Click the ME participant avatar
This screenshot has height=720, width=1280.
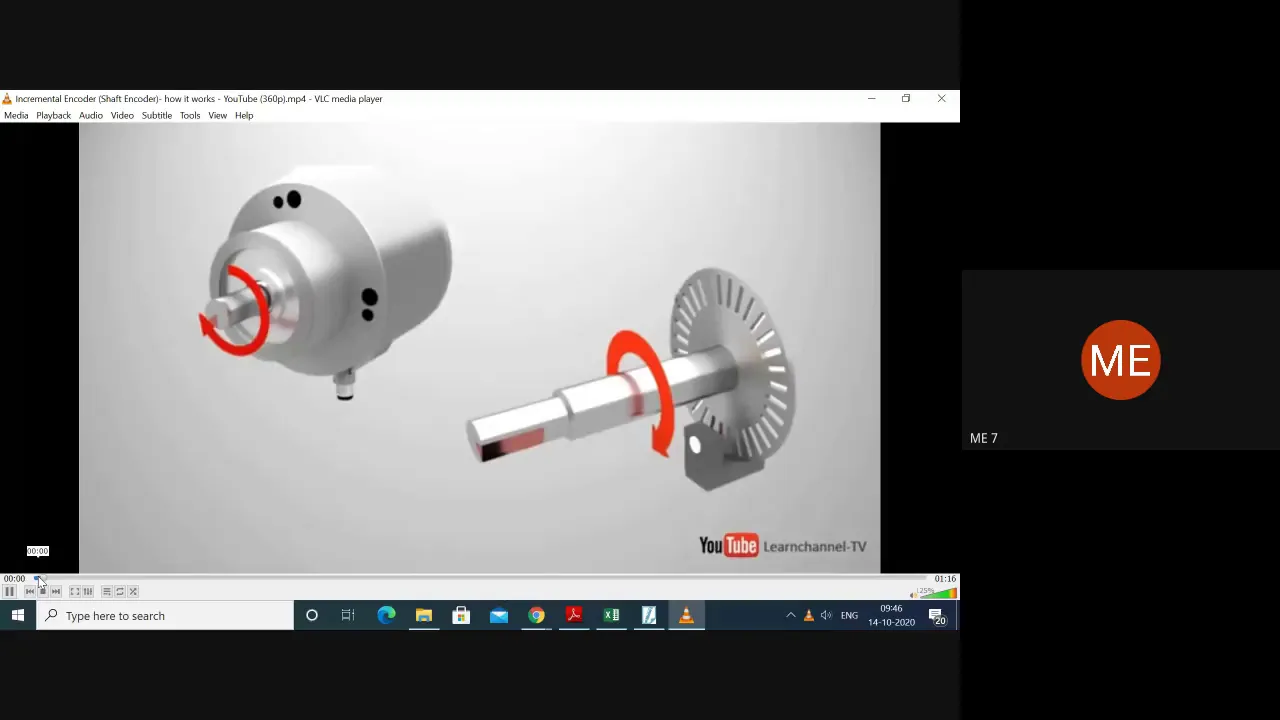pyautogui.click(x=1120, y=360)
